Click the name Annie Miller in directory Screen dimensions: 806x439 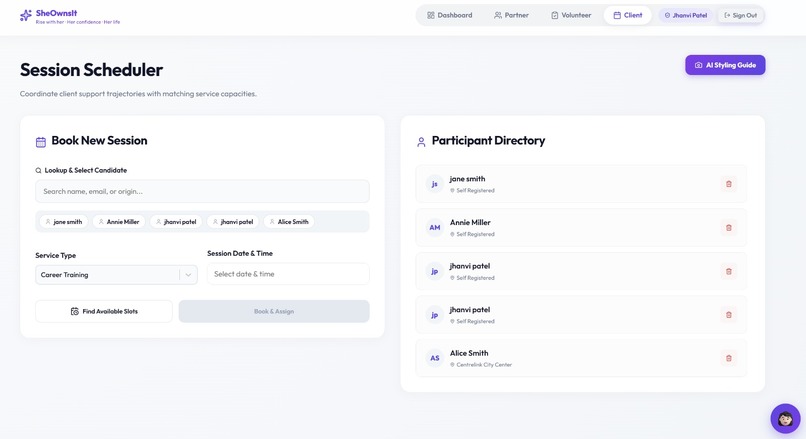pos(470,223)
